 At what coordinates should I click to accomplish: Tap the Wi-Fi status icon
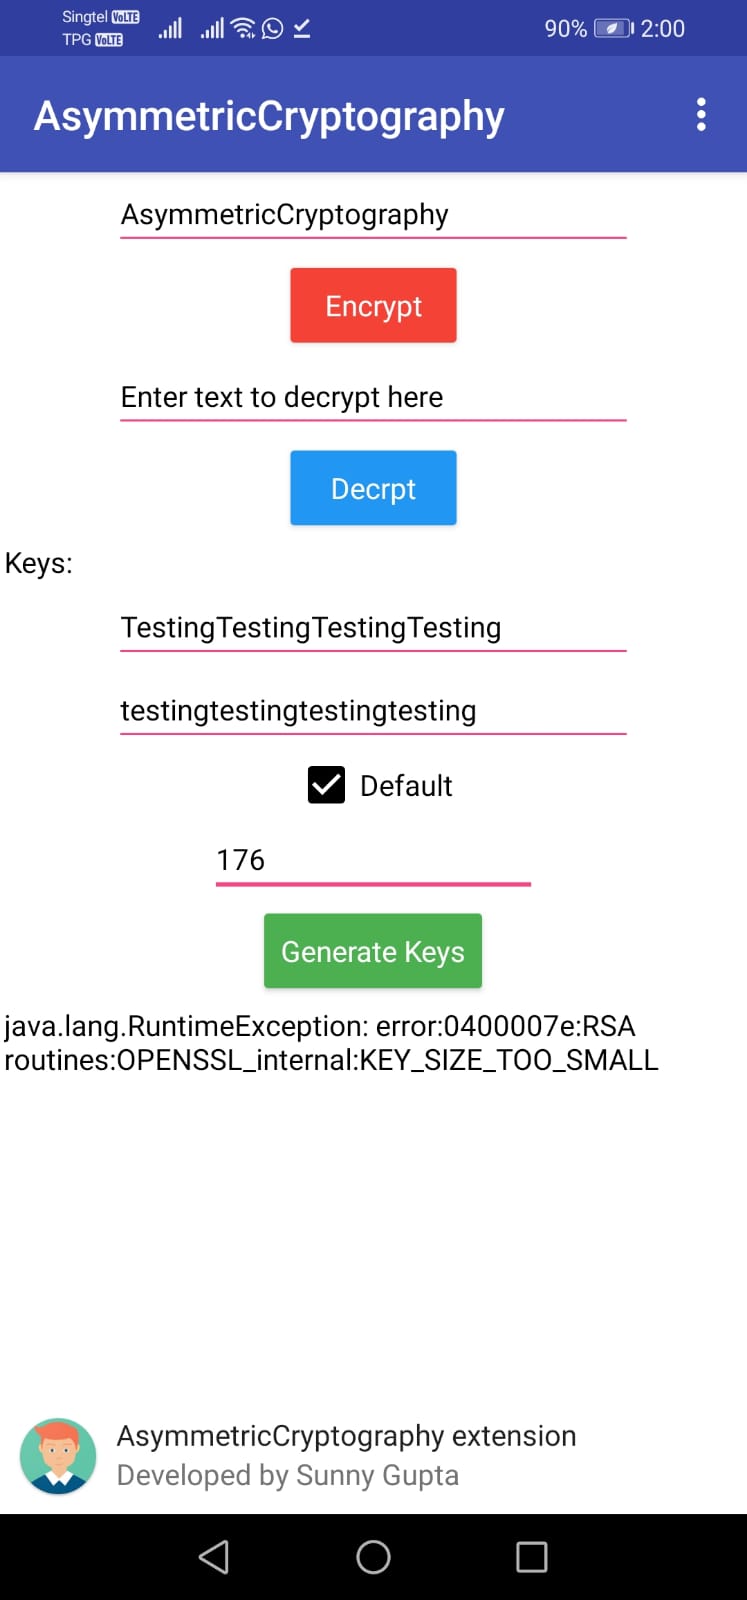tap(243, 28)
